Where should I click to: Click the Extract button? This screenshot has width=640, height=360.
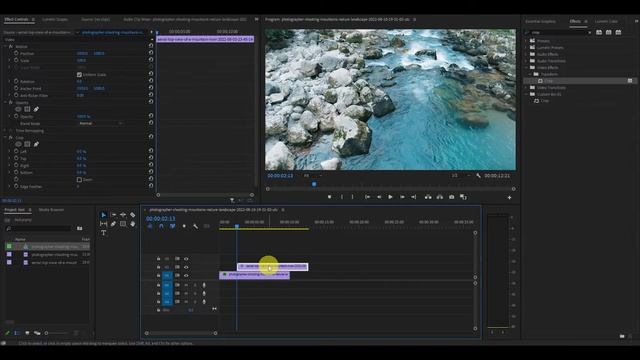[x=440, y=197]
